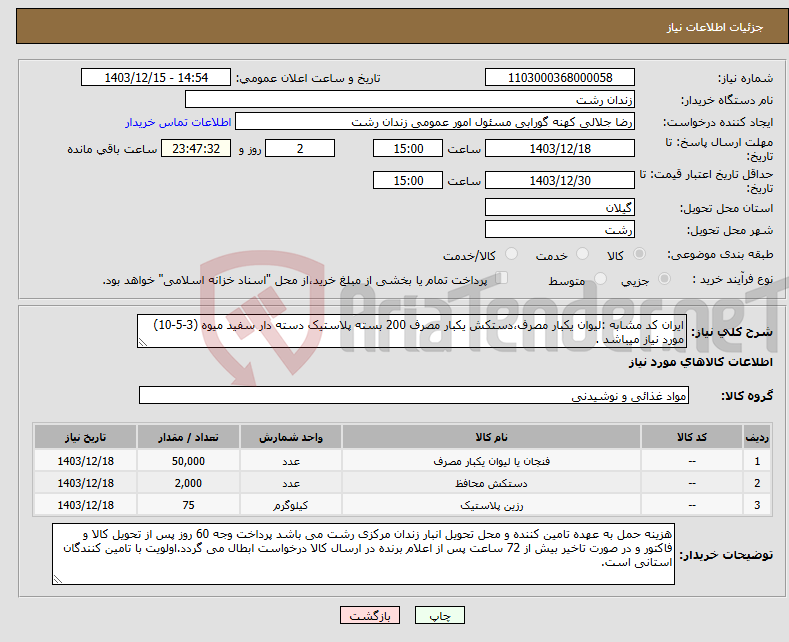The width and height of the screenshot is (789, 642).
Task: Click the تاریخ نیاز column header
Action: point(86,437)
